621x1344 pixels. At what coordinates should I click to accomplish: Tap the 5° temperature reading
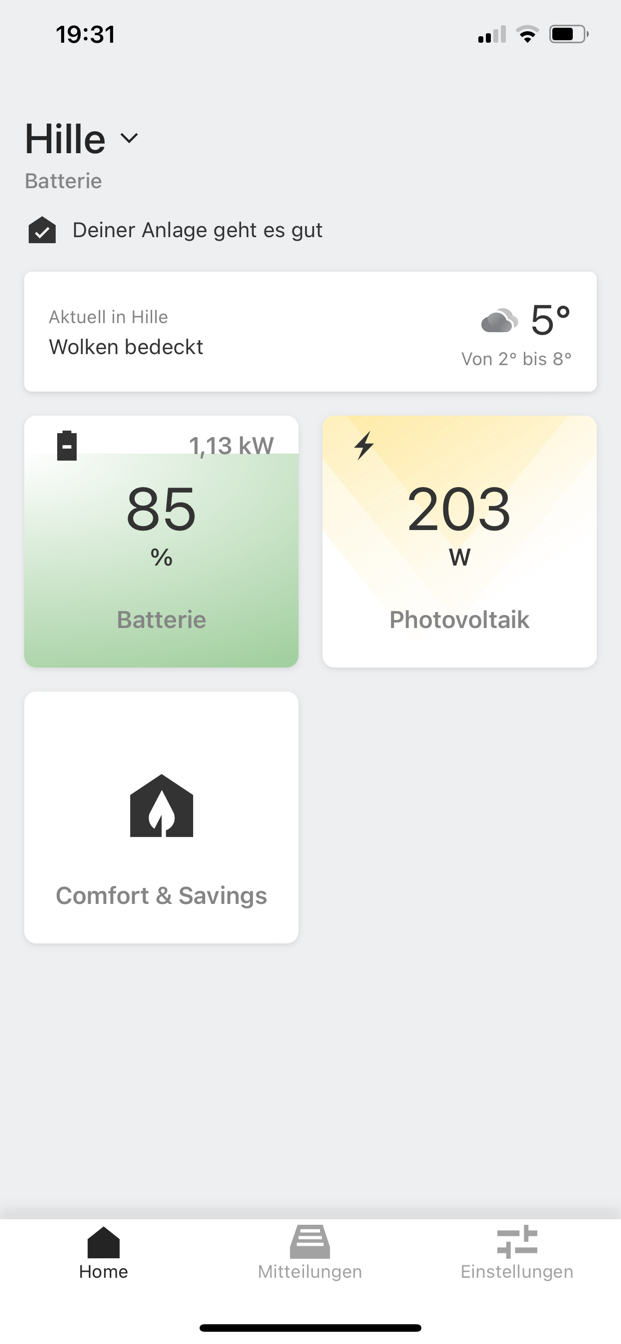coord(551,321)
